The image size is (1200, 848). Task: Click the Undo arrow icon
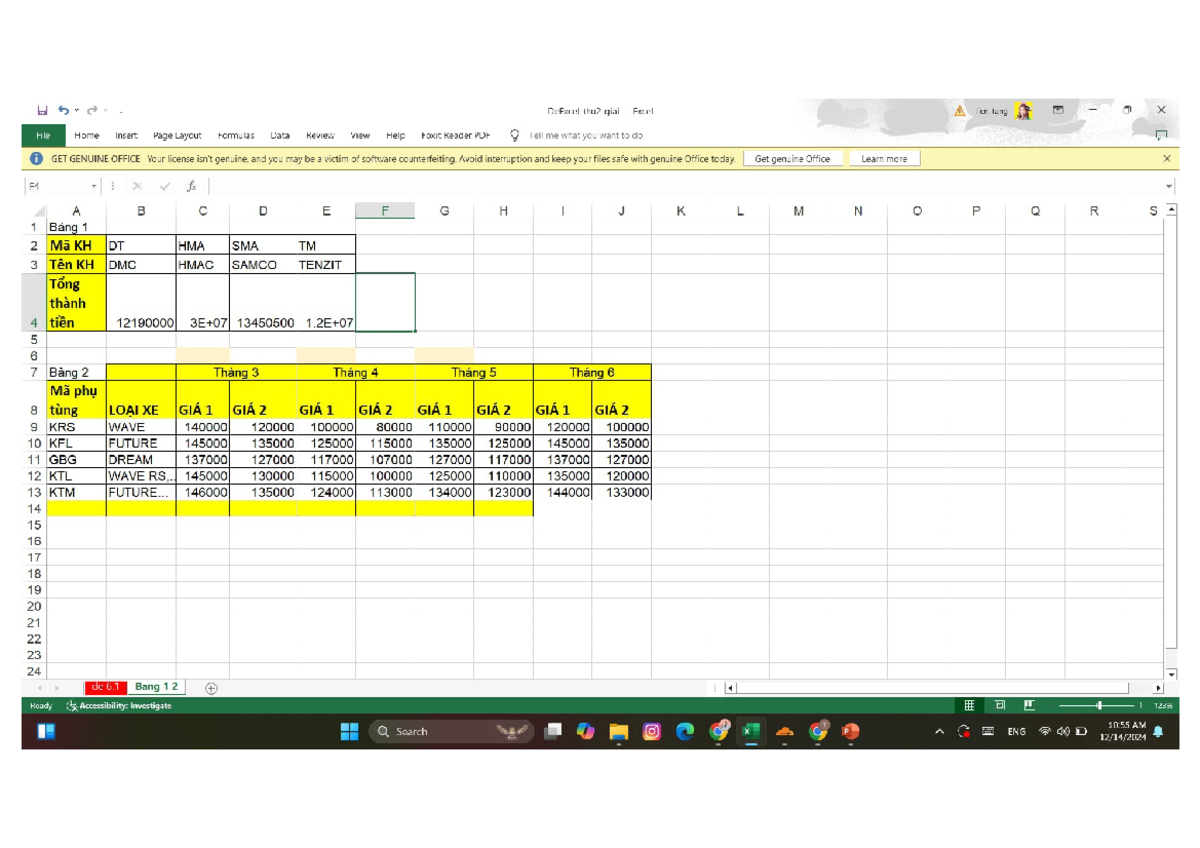(x=64, y=111)
